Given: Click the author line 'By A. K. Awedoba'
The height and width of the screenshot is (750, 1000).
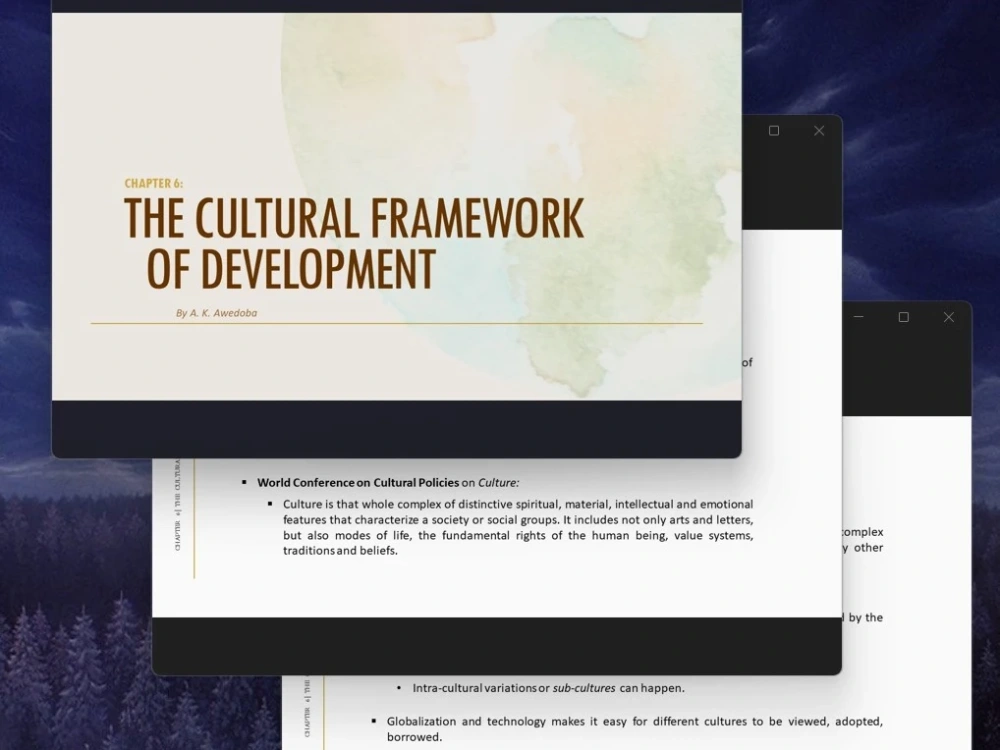Looking at the screenshot, I should tap(216, 312).
